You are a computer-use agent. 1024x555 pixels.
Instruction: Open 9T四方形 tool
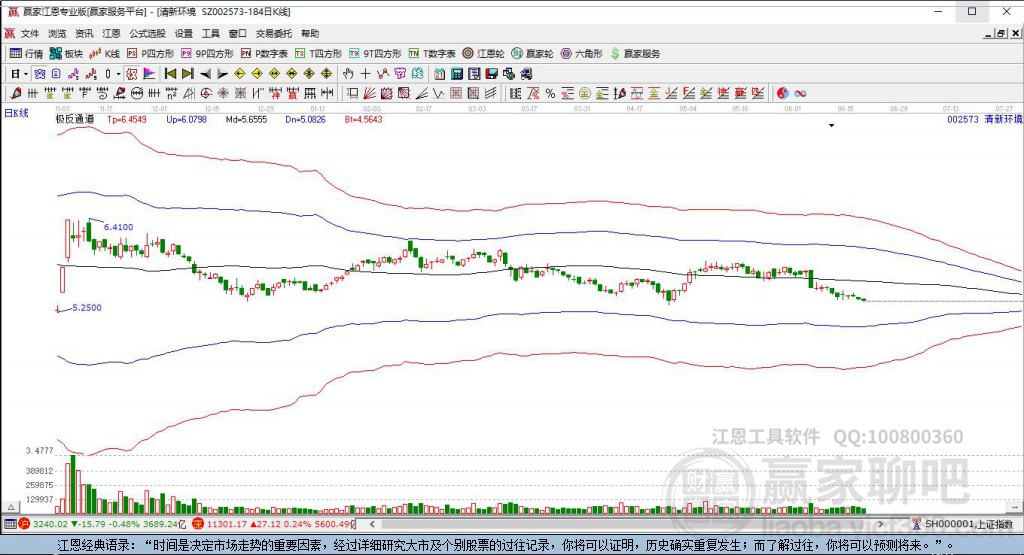(x=375, y=54)
